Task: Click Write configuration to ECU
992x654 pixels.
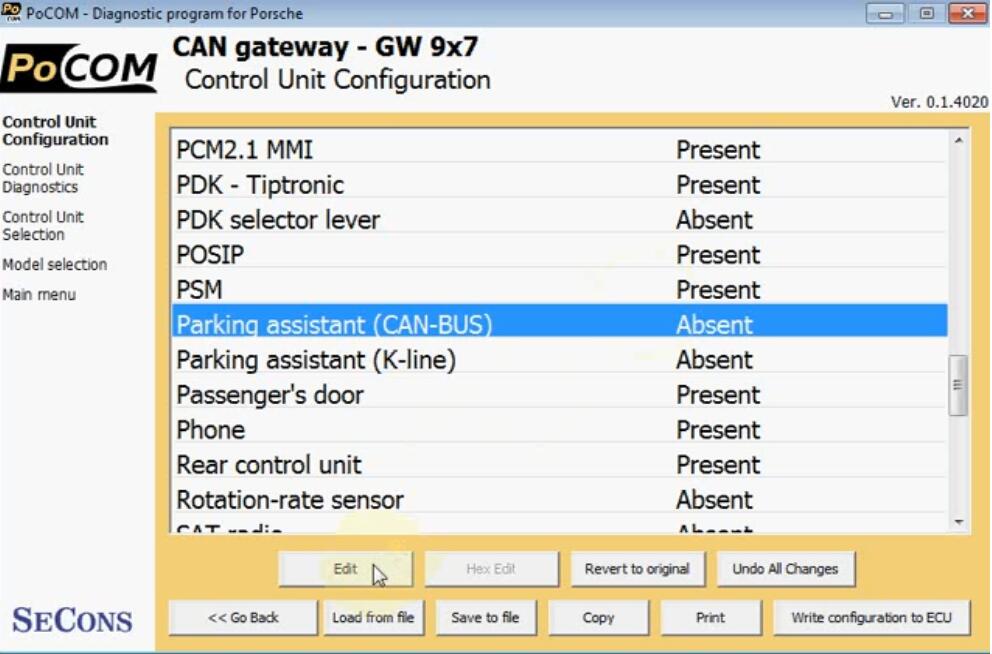Action: 871,617
